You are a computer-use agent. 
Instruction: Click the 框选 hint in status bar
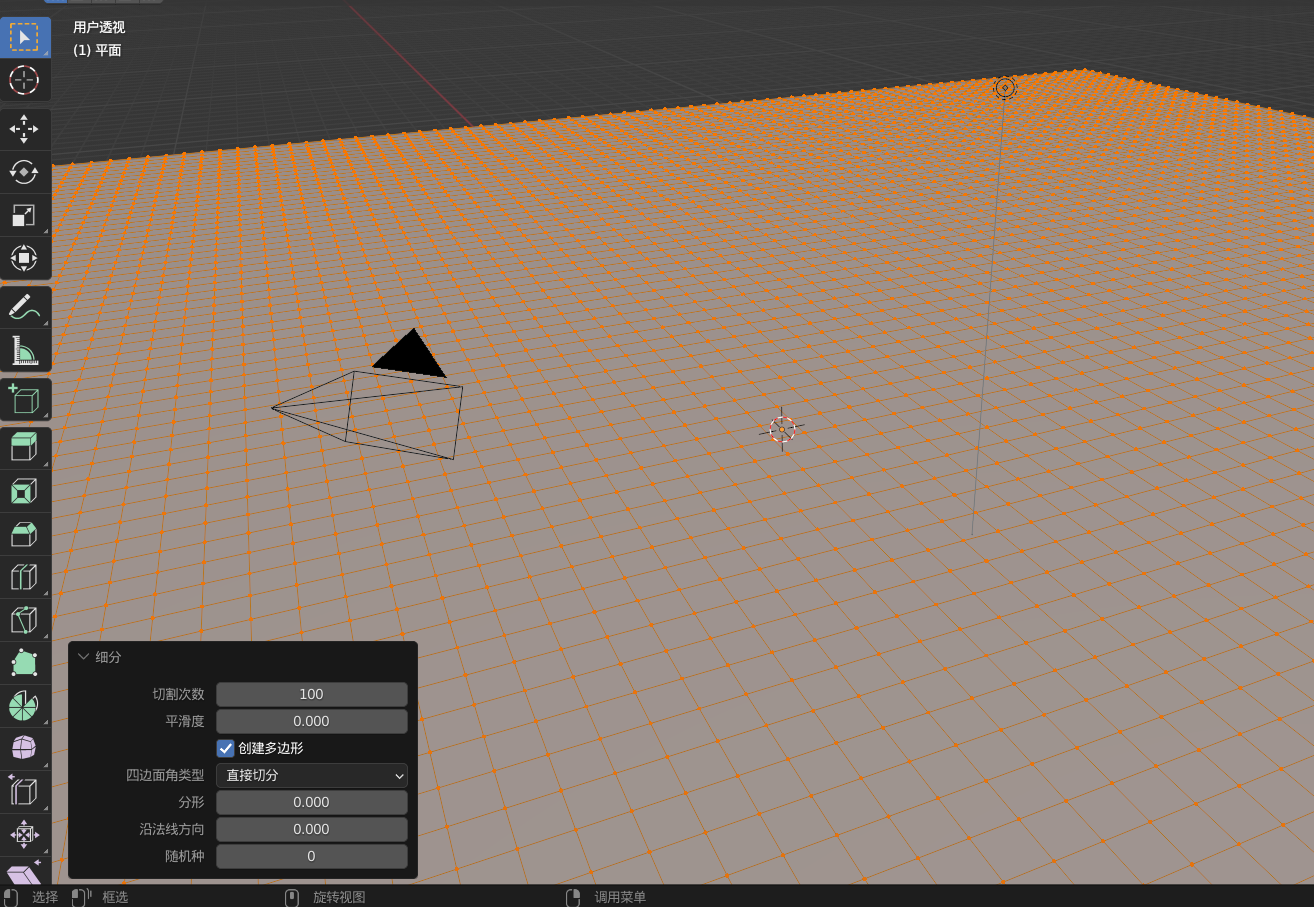(x=115, y=897)
